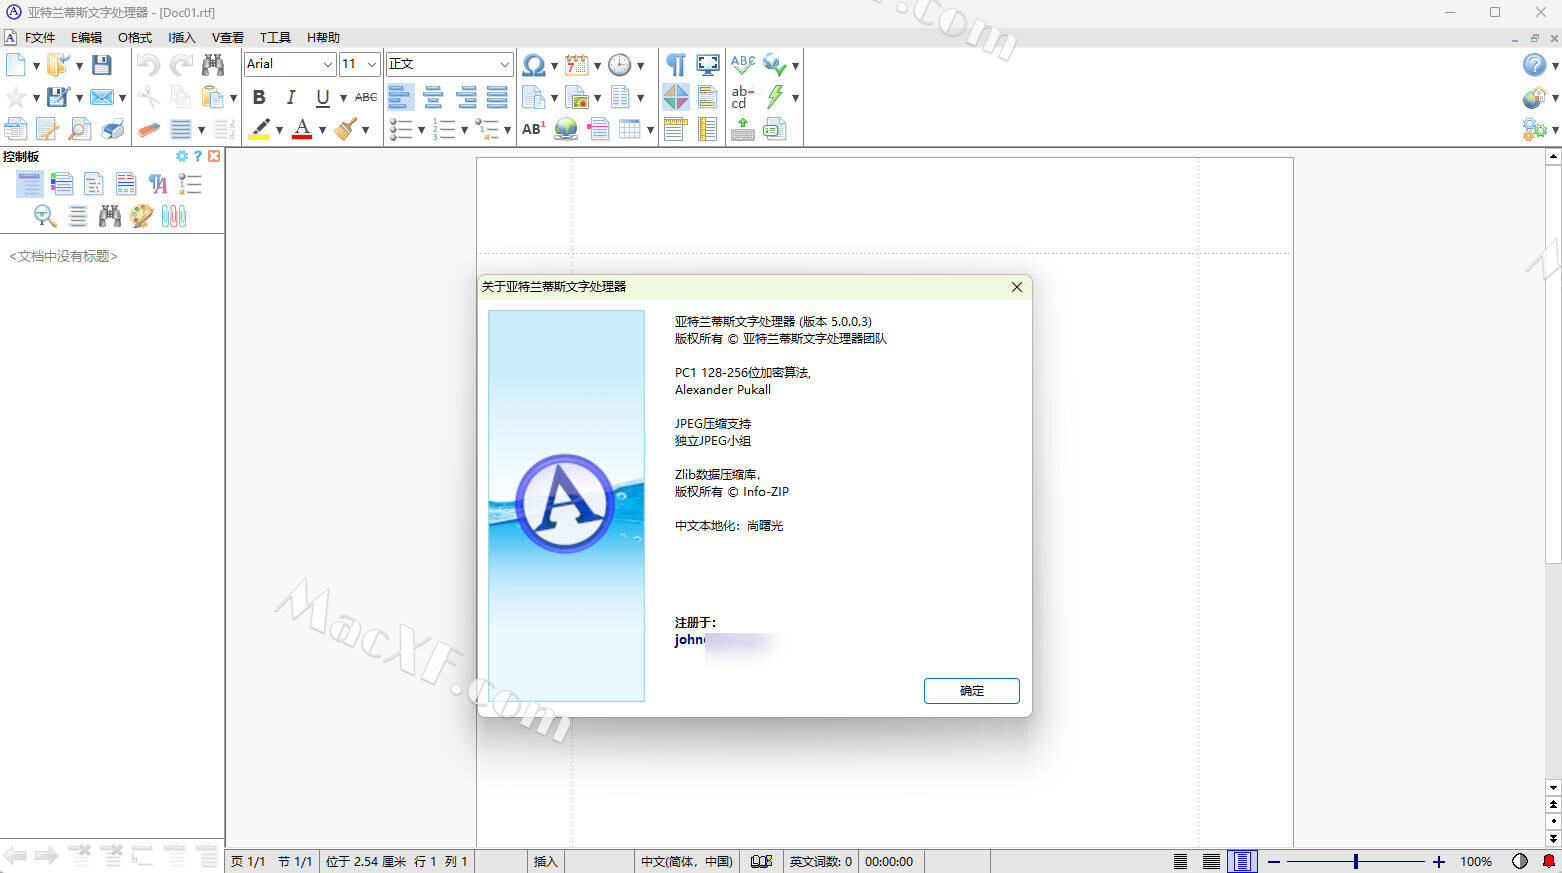Open the T工具 menu

click(275, 37)
